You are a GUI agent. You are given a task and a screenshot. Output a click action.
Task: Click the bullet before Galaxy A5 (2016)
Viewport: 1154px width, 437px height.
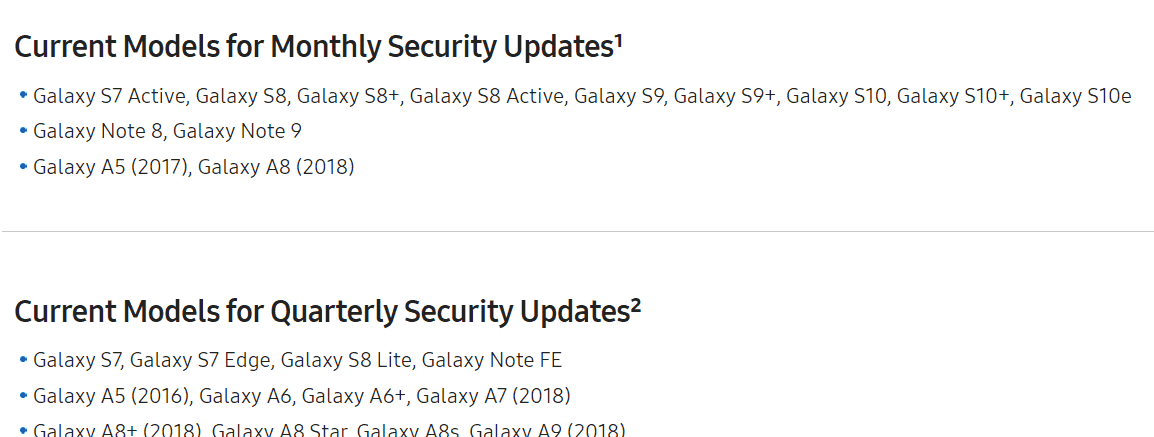point(23,395)
